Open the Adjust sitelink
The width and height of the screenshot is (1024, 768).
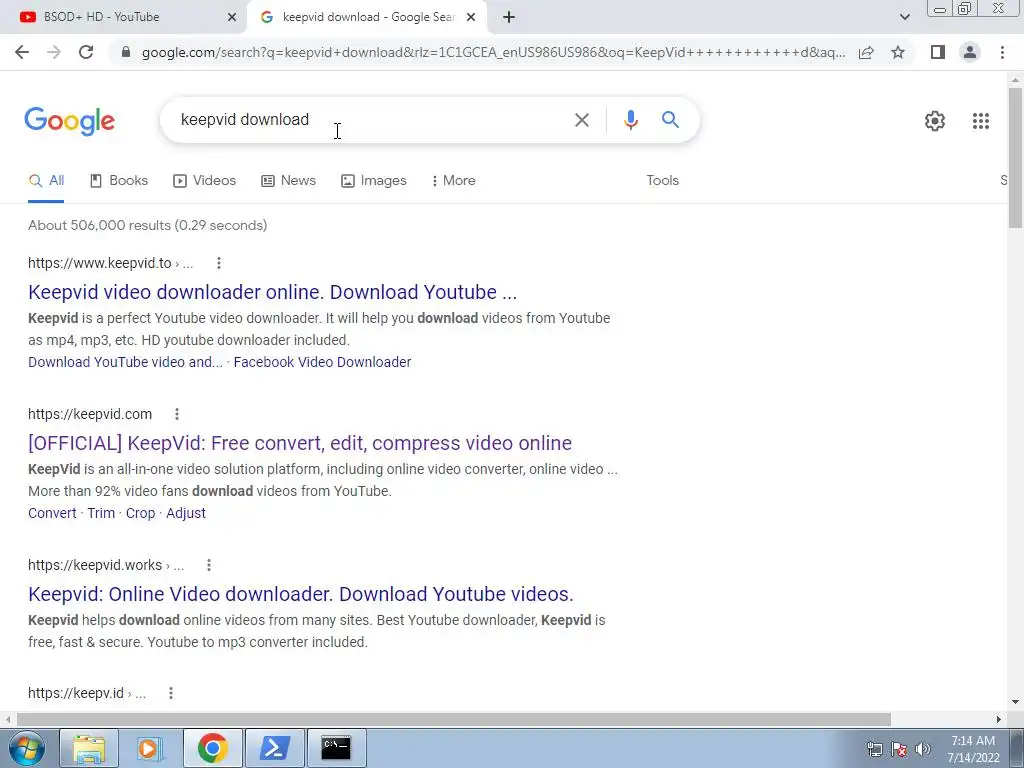[185, 513]
